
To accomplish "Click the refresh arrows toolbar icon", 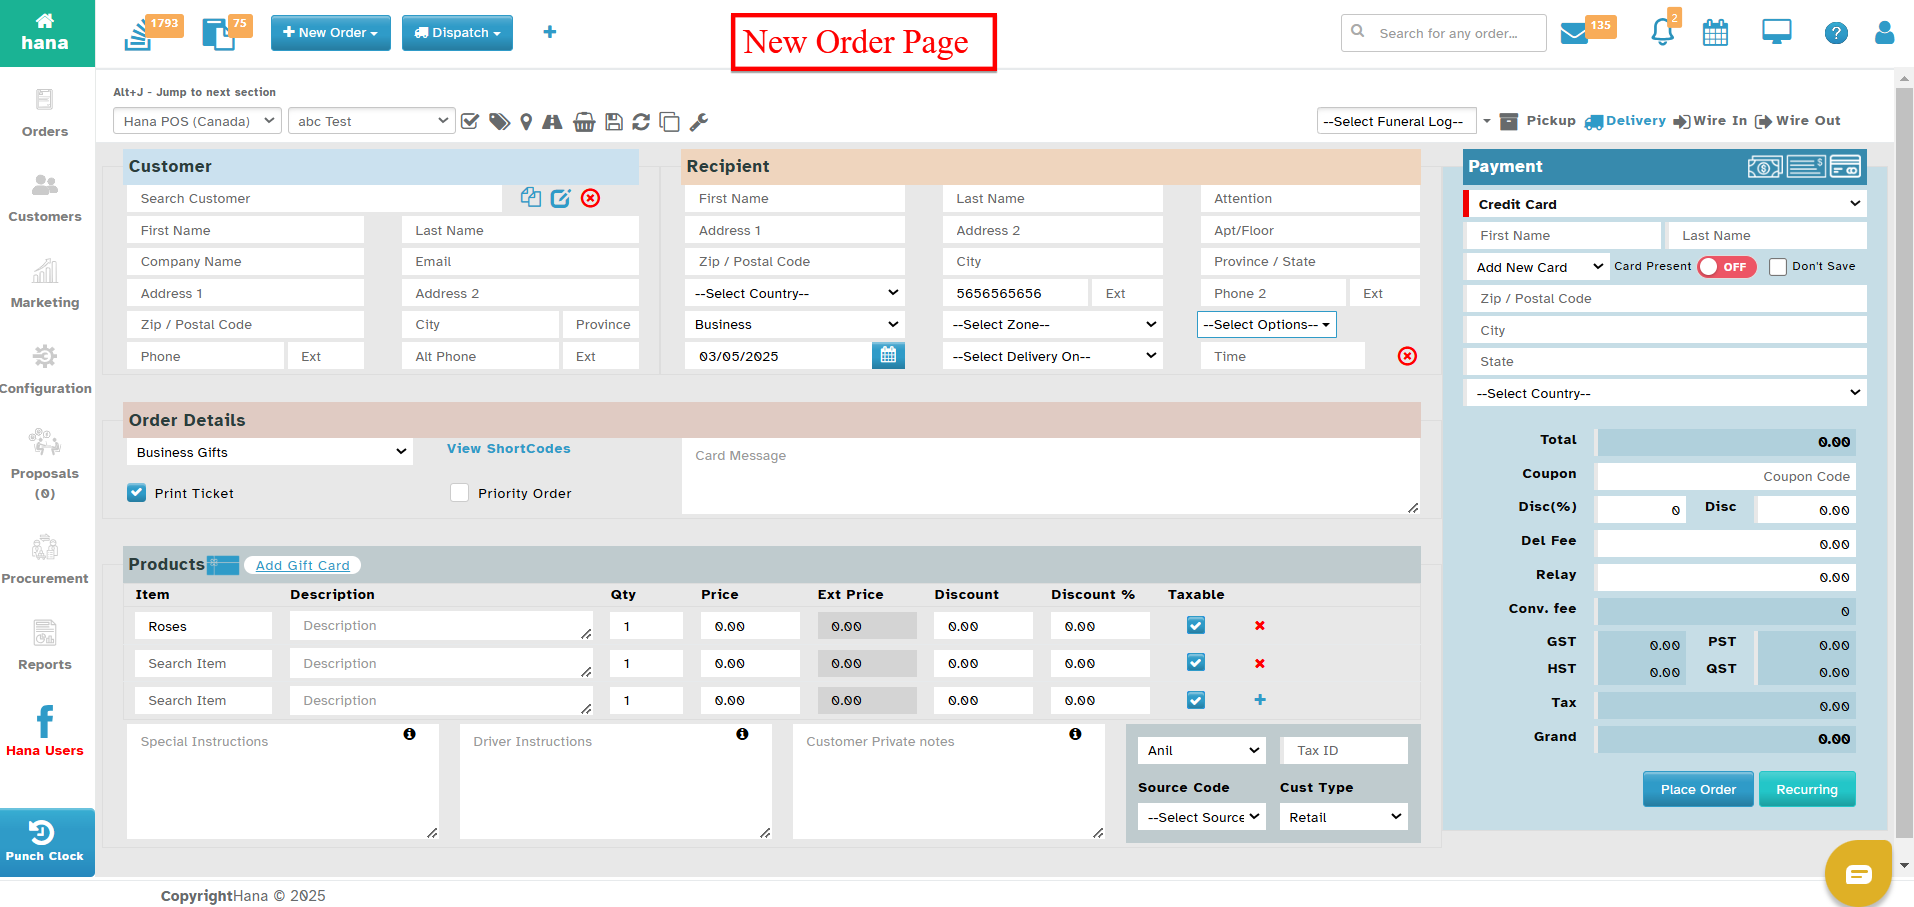I will [641, 122].
